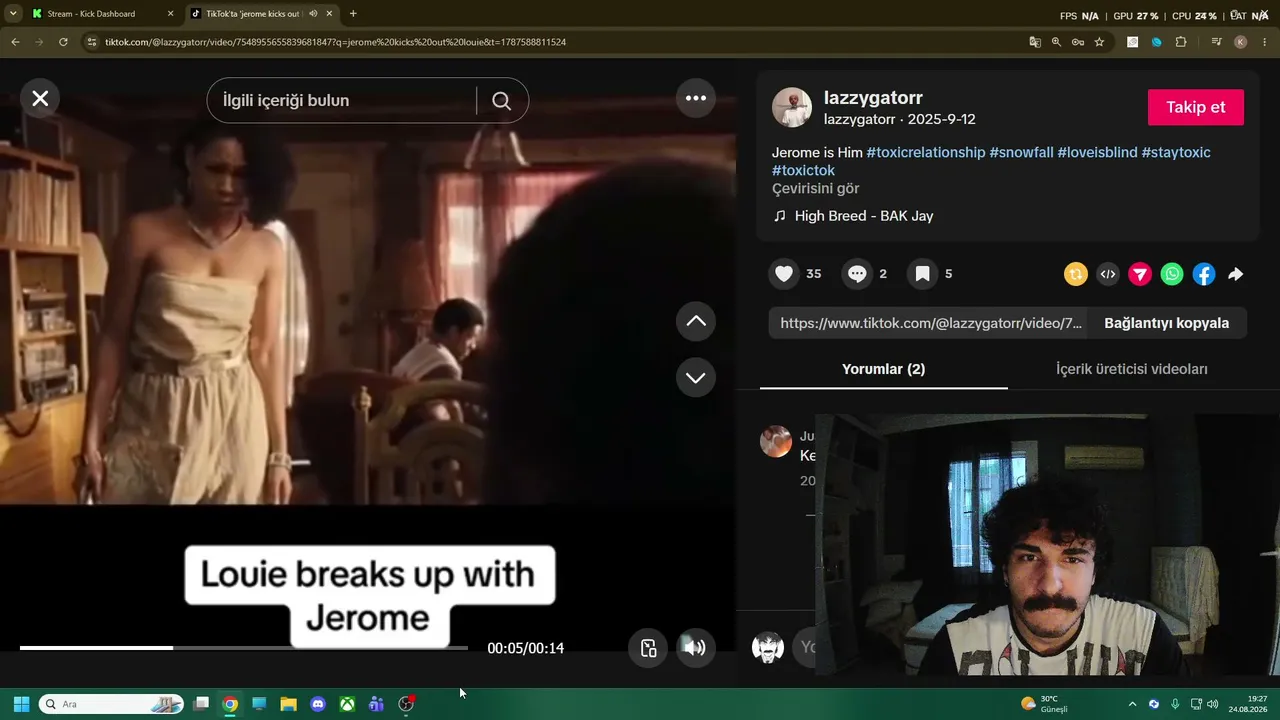Bookmark this page with the star icon
The height and width of the screenshot is (720, 1280).
pos(1099,42)
